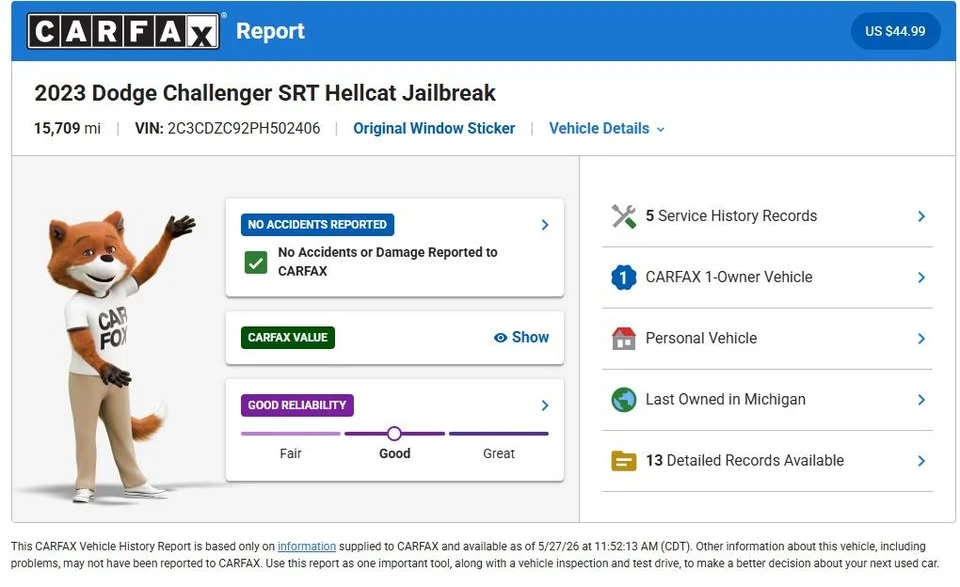Screen dimensions: 960x587
Task: Click the green No Accidents checkmark
Action: [256, 263]
